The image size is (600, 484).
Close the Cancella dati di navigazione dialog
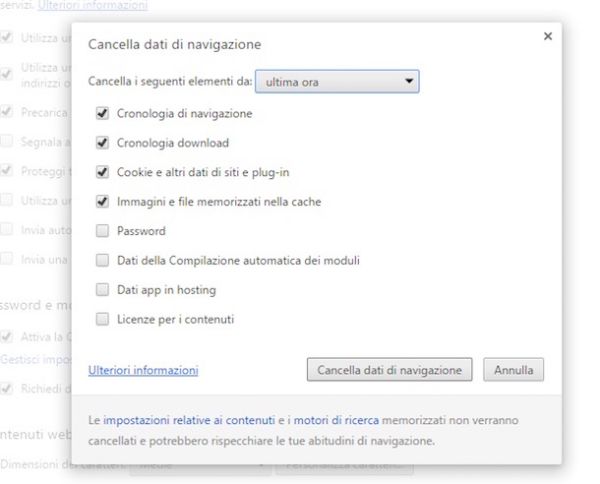coord(547,36)
